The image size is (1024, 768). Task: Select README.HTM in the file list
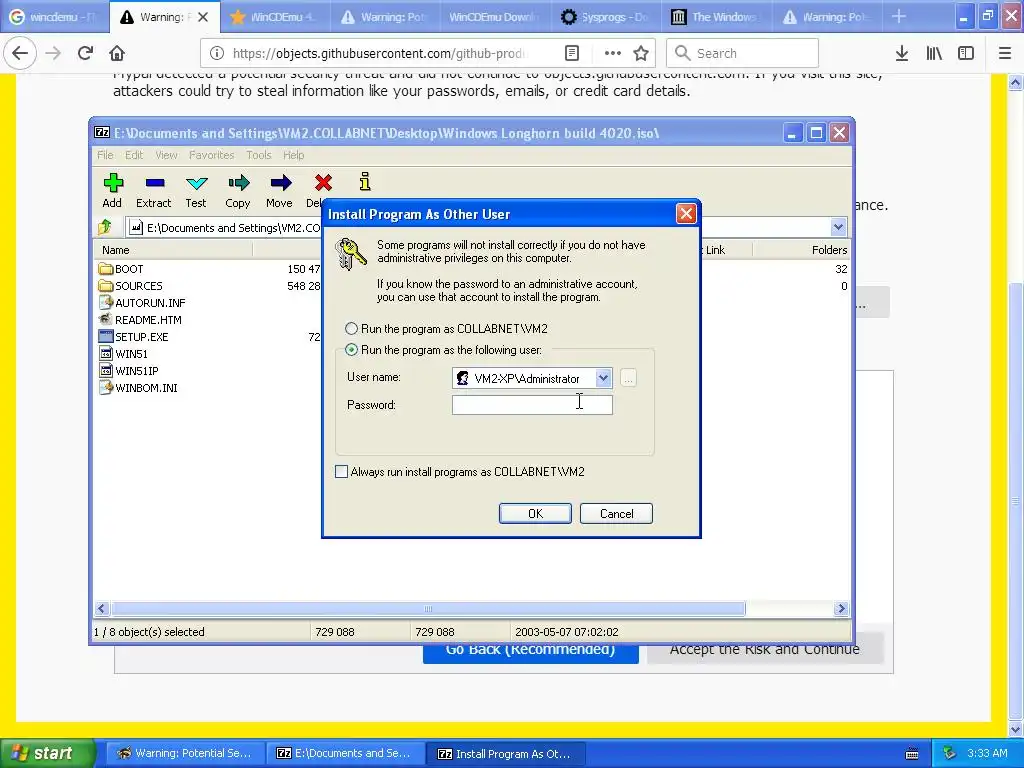point(148,319)
